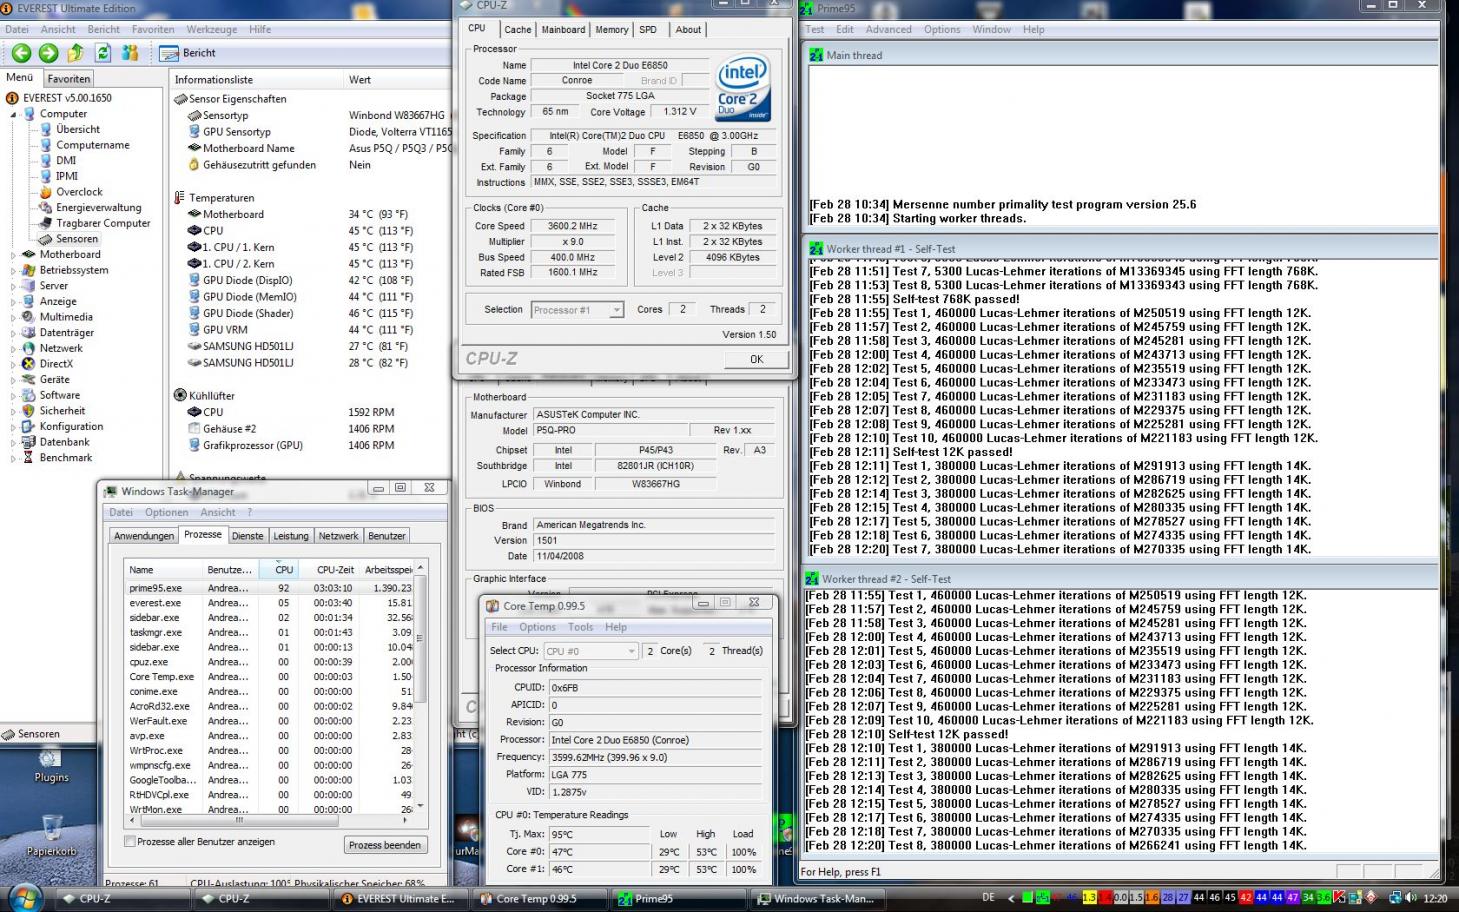The width and height of the screenshot is (1459, 912).
Task: Click Worker thread #2 title icon
Action: click(x=812, y=578)
